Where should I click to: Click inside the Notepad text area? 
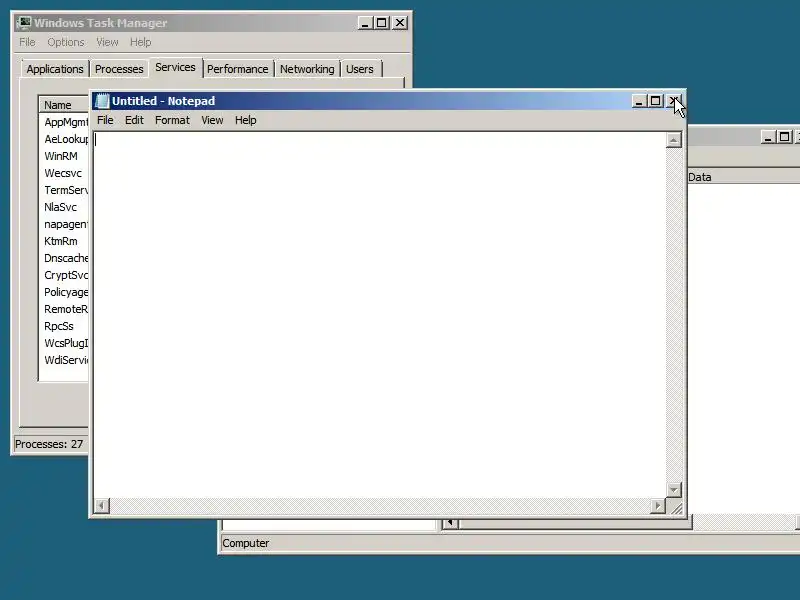[380, 314]
